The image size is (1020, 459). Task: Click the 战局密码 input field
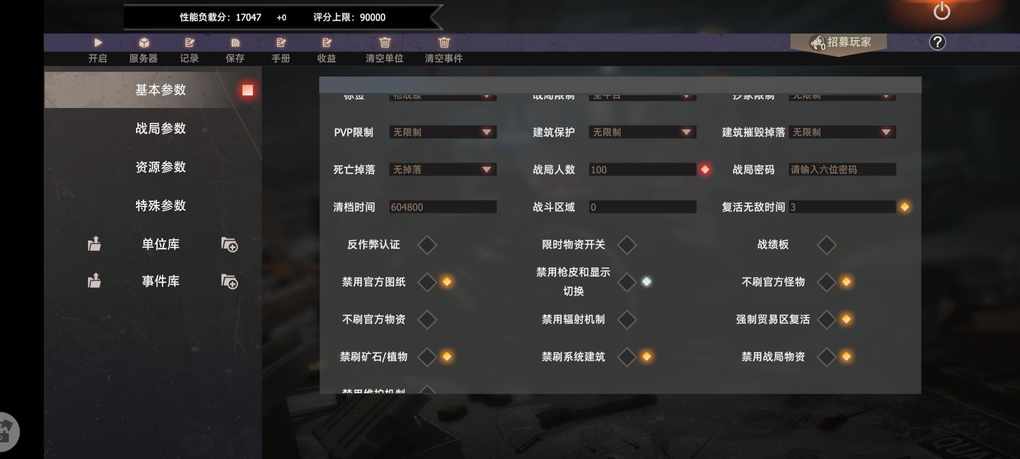coord(842,170)
